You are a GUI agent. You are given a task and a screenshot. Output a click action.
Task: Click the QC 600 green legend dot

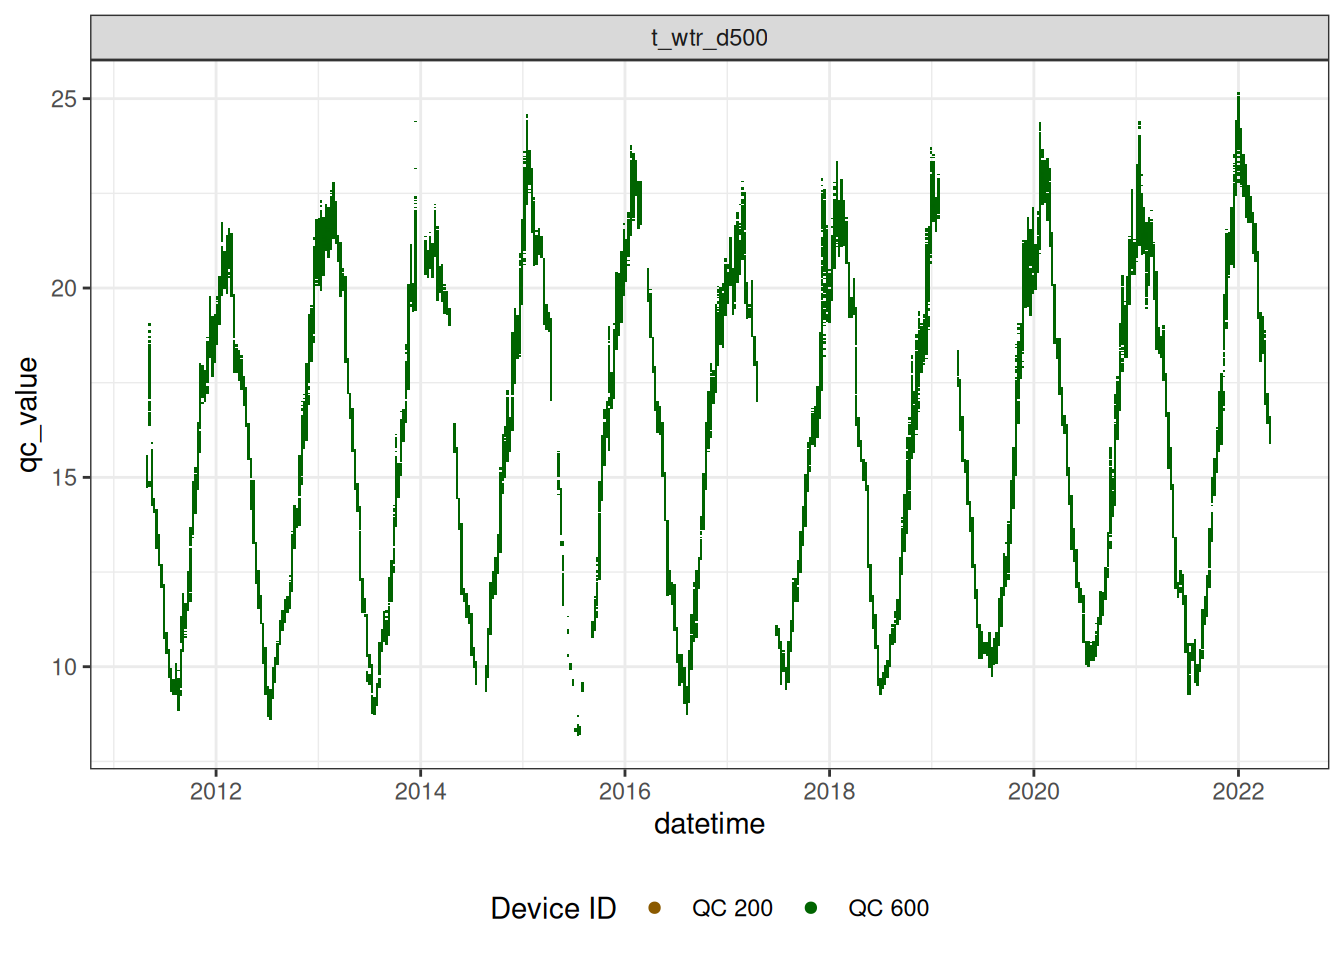point(811,908)
